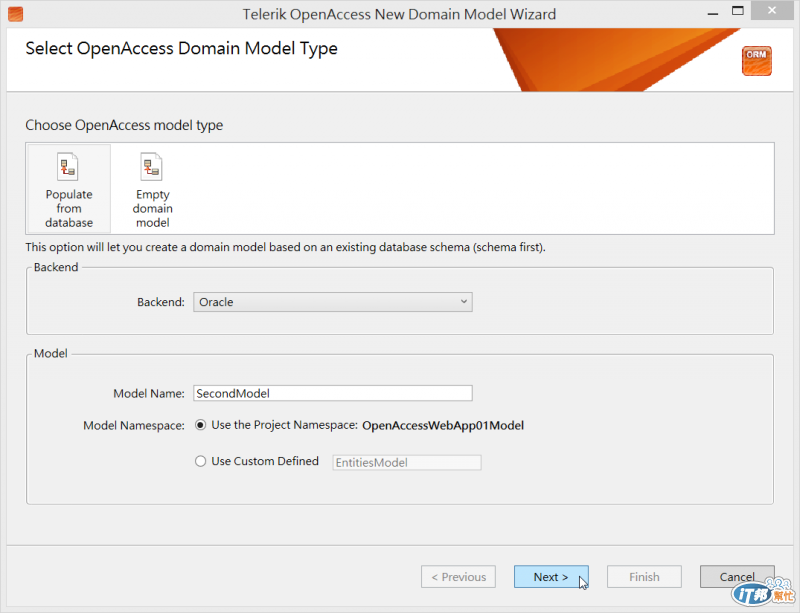Select the Empty domain model type
Image resolution: width=800 pixels, height=613 pixels.
pyautogui.click(x=153, y=189)
